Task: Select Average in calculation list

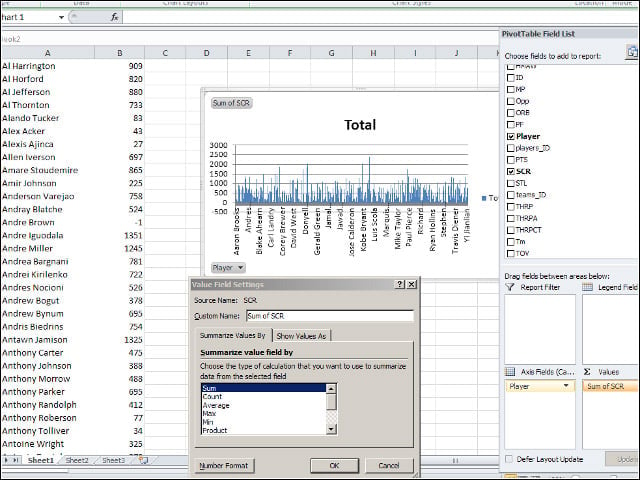Action: [x=264, y=405]
